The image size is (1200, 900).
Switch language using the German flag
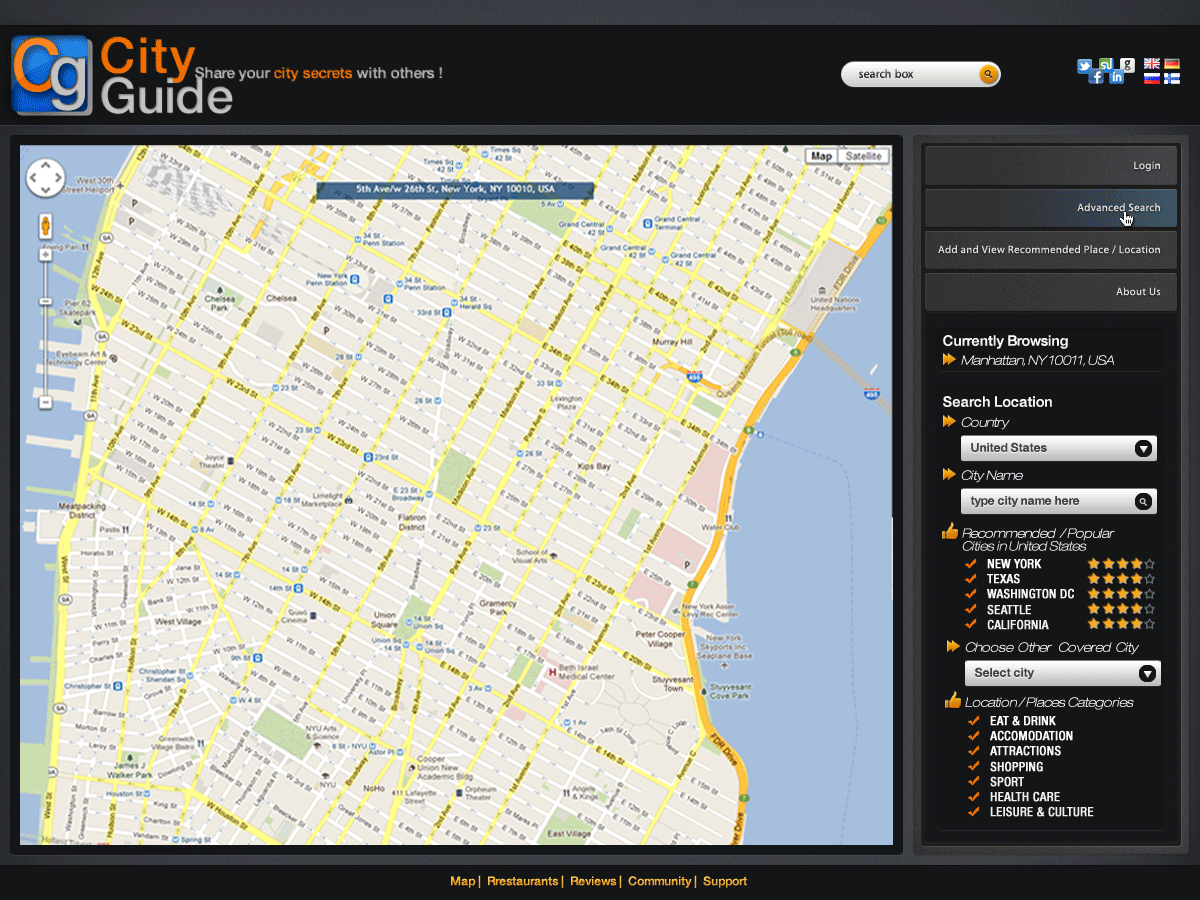pyautogui.click(x=1172, y=64)
